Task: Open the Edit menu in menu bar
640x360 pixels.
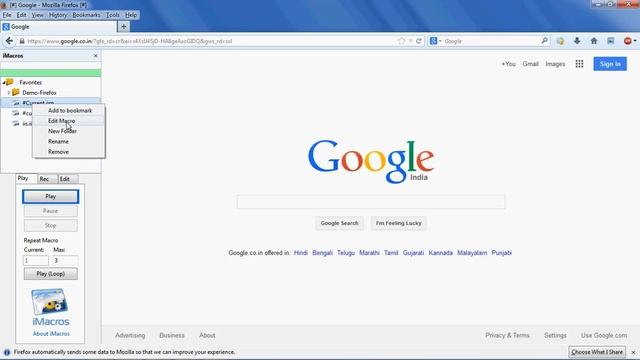Action: 21,15
